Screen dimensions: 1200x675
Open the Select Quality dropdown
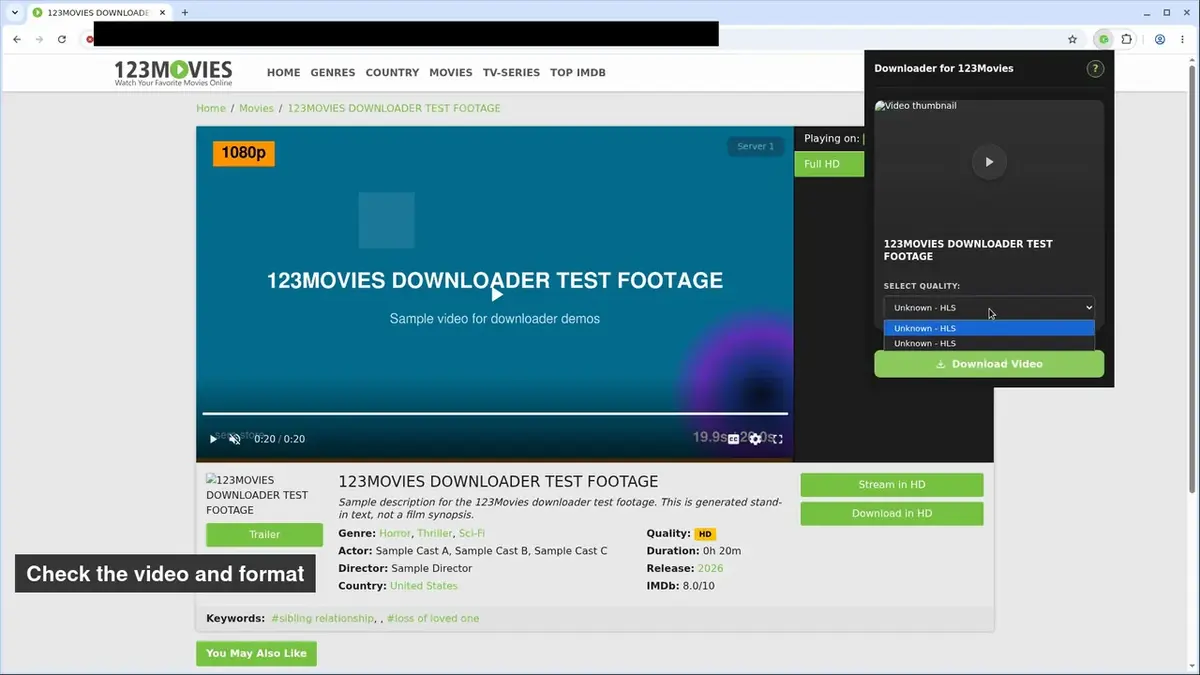pyautogui.click(x=989, y=308)
